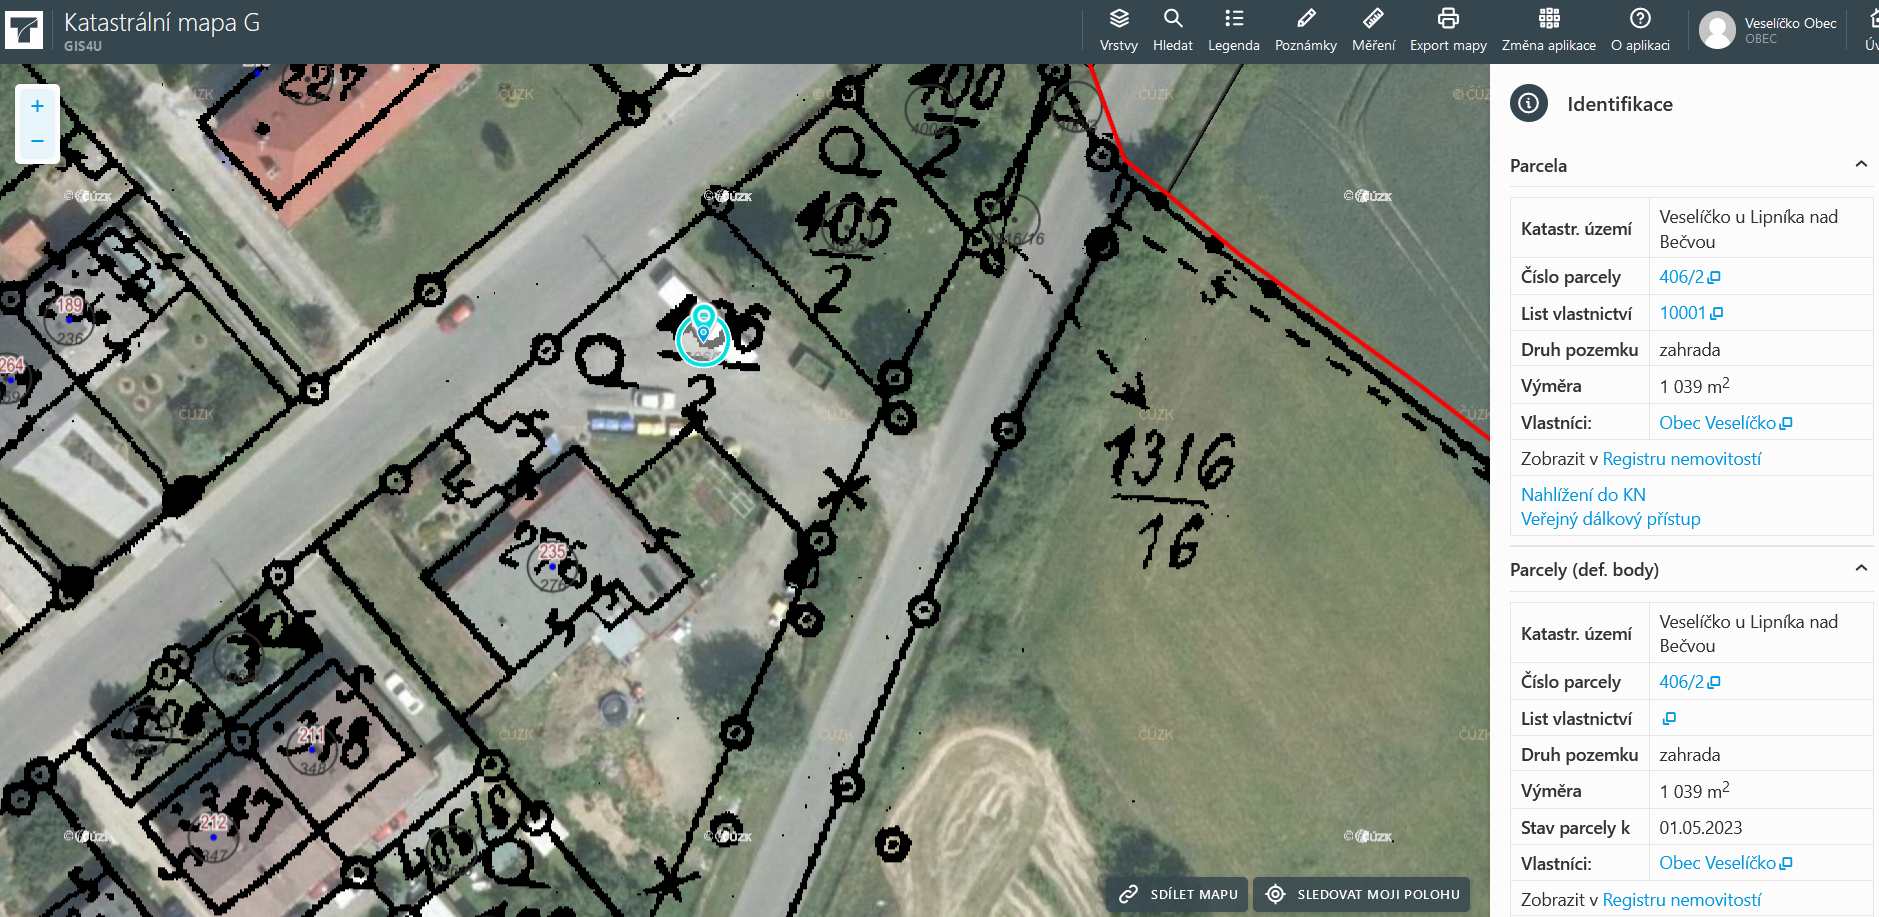Image resolution: width=1879 pixels, height=917 pixels.
Task: Open the Nahlížení do KN link
Action: point(1582,495)
